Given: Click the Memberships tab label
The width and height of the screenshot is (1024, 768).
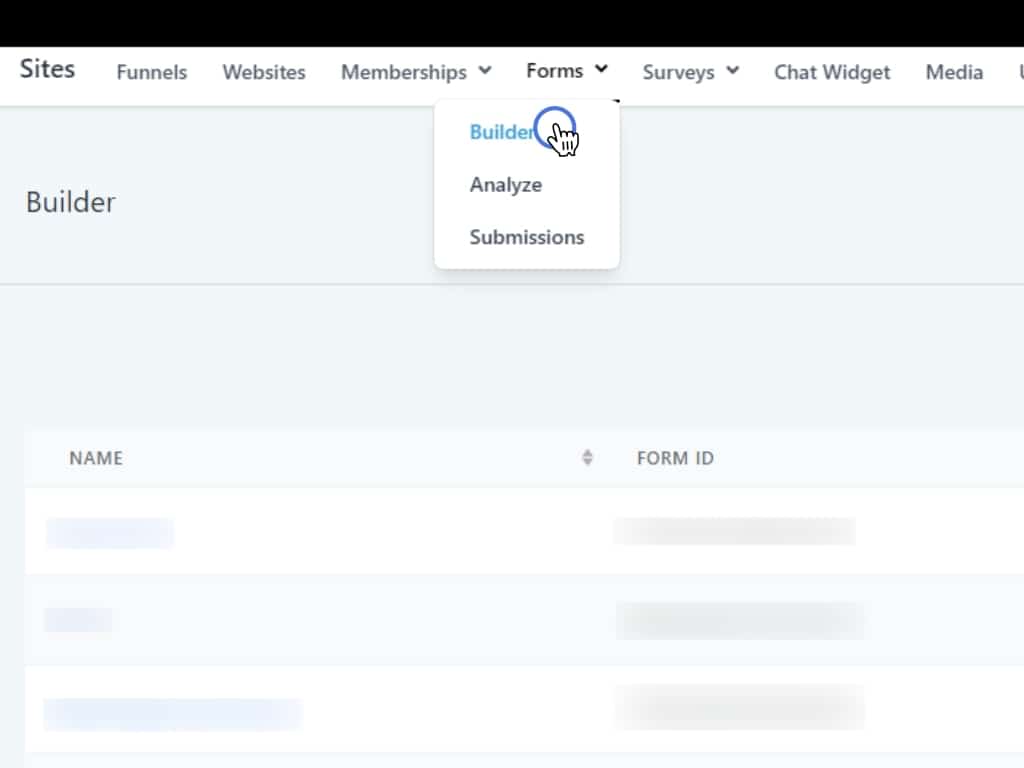Looking at the screenshot, I should click(404, 72).
